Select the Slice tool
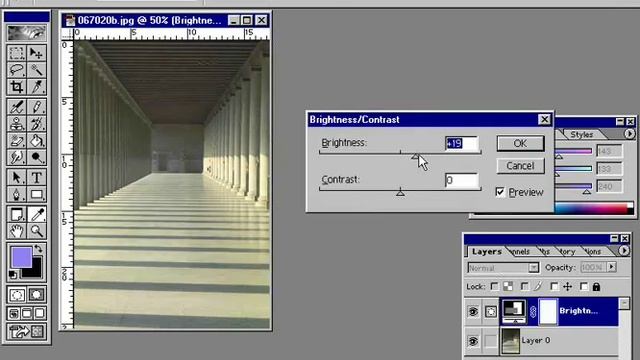This screenshot has width=640, height=360. pyautogui.click(x=36, y=87)
